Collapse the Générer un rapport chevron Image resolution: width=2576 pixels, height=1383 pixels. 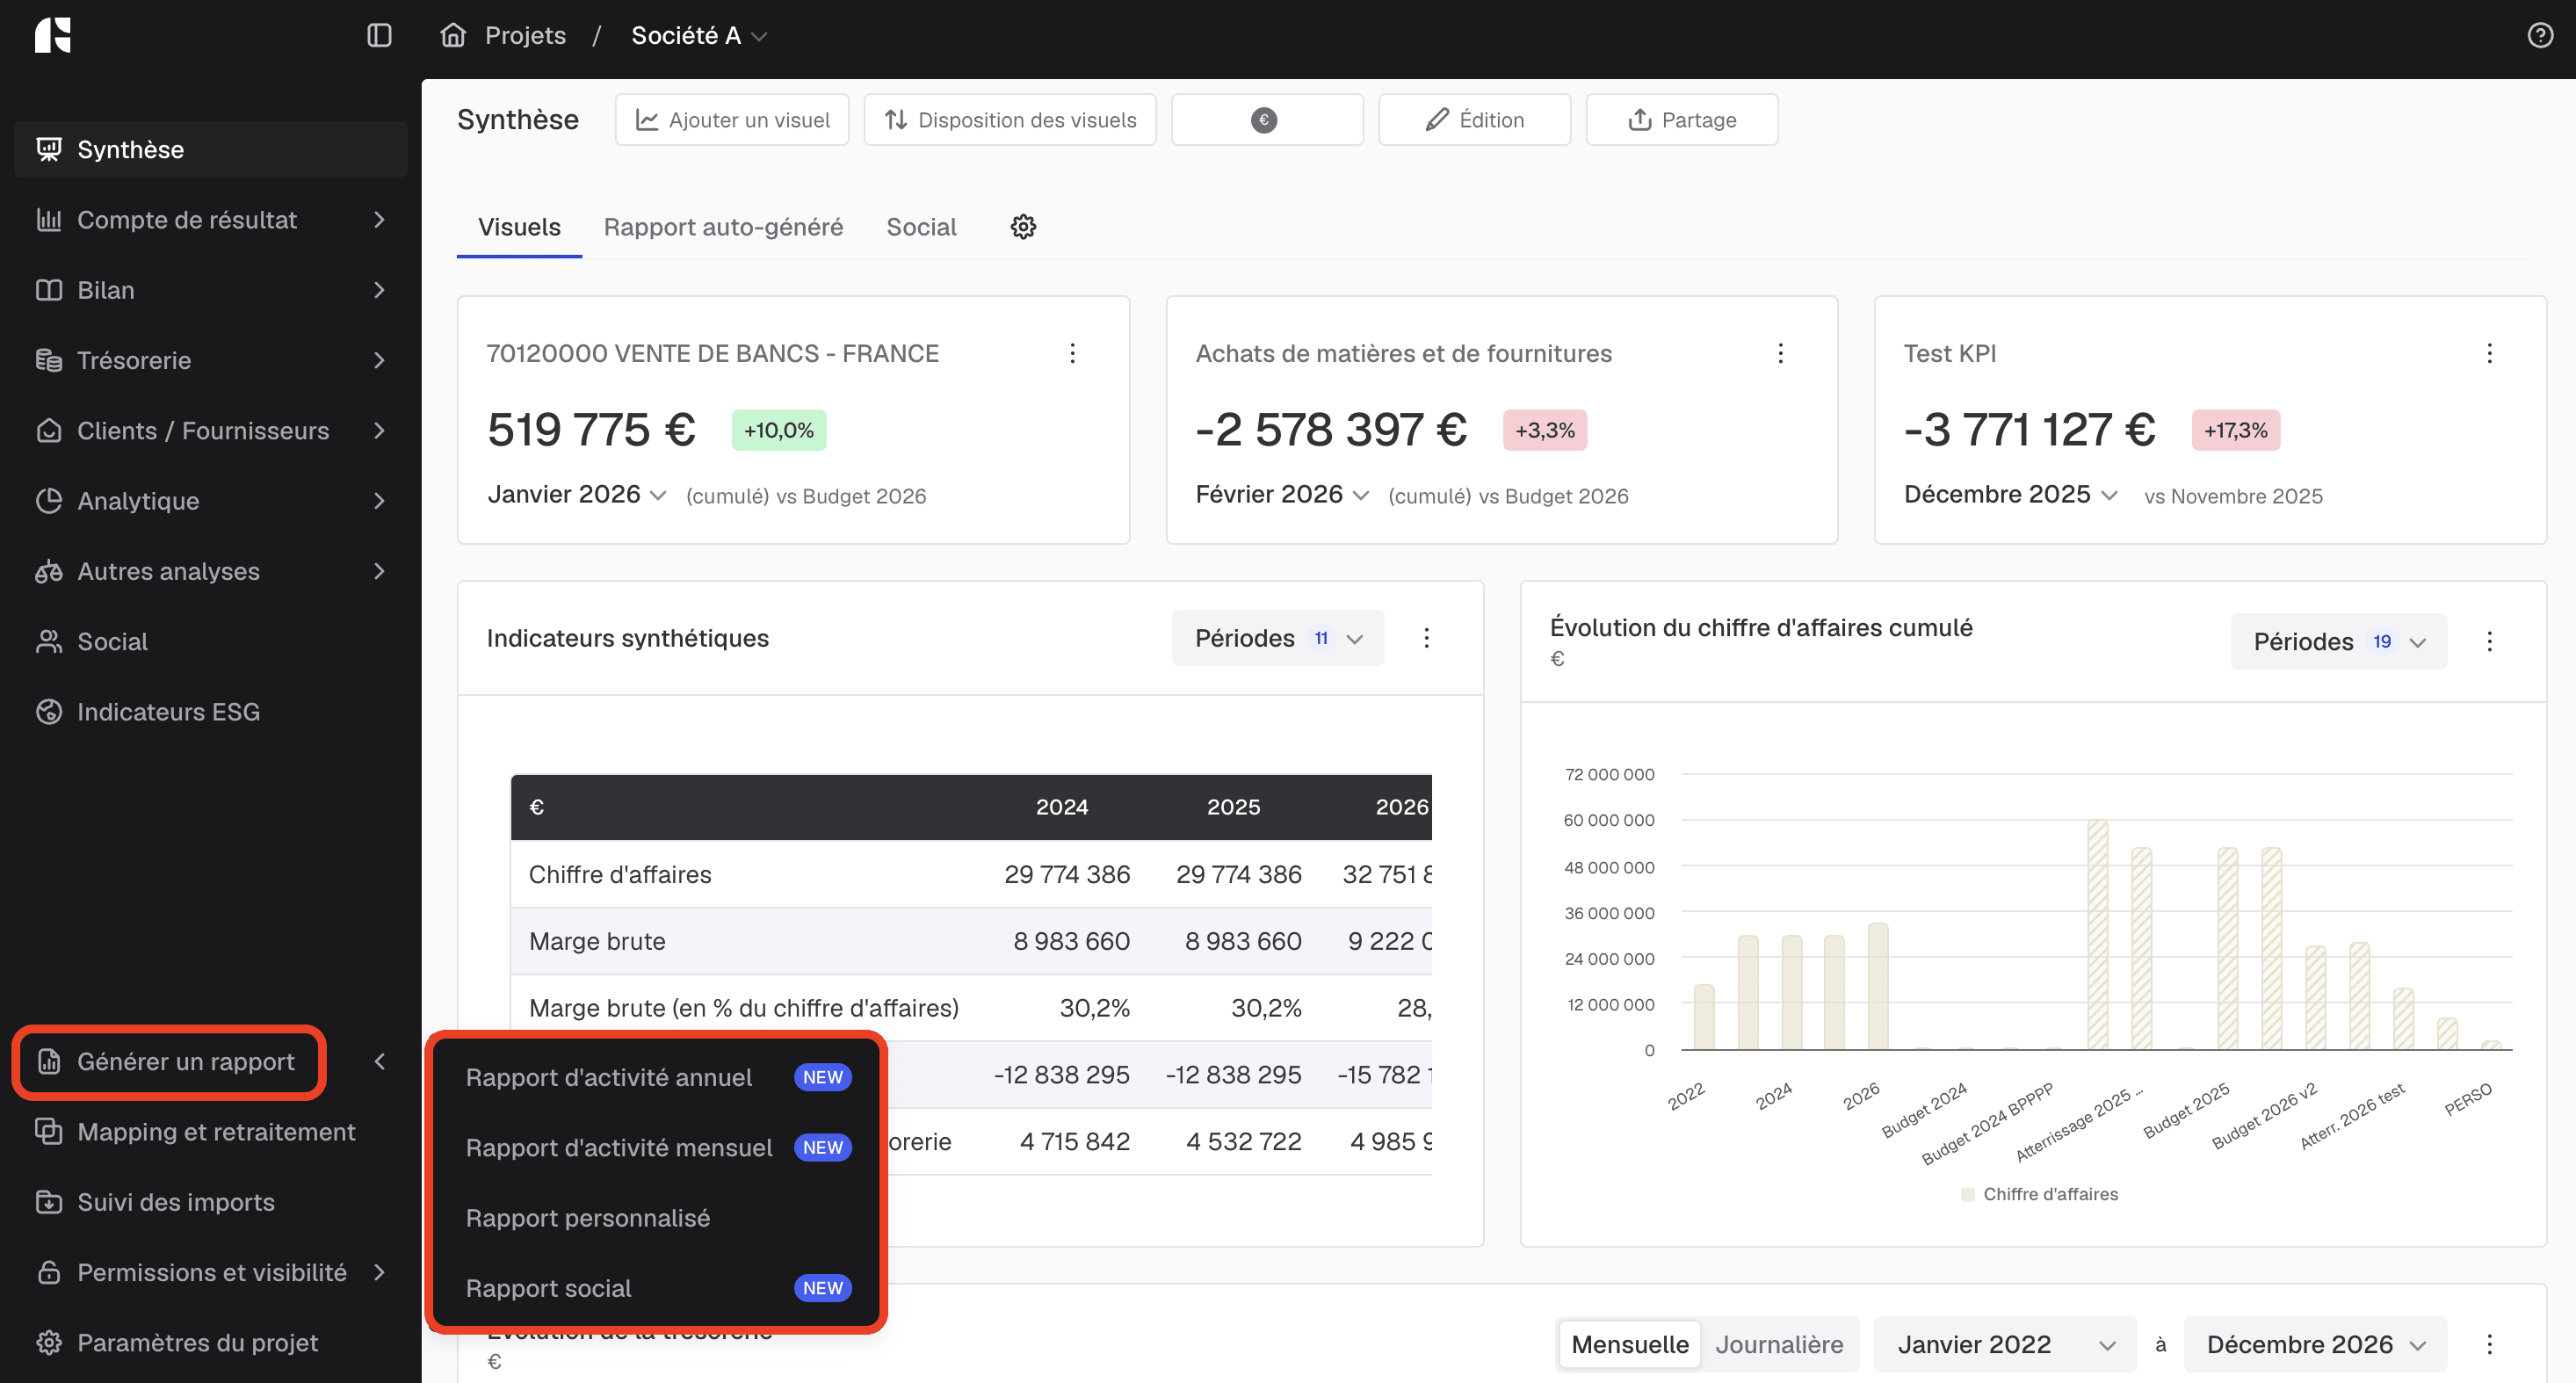[379, 1061]
